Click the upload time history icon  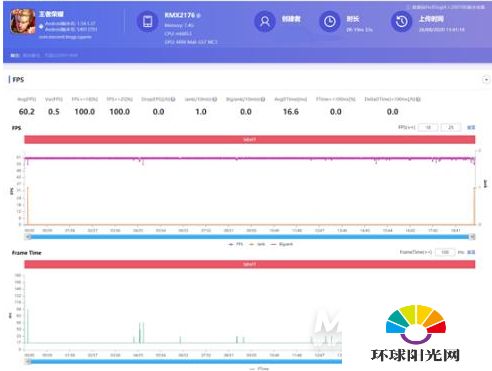[x=401, y=22]
